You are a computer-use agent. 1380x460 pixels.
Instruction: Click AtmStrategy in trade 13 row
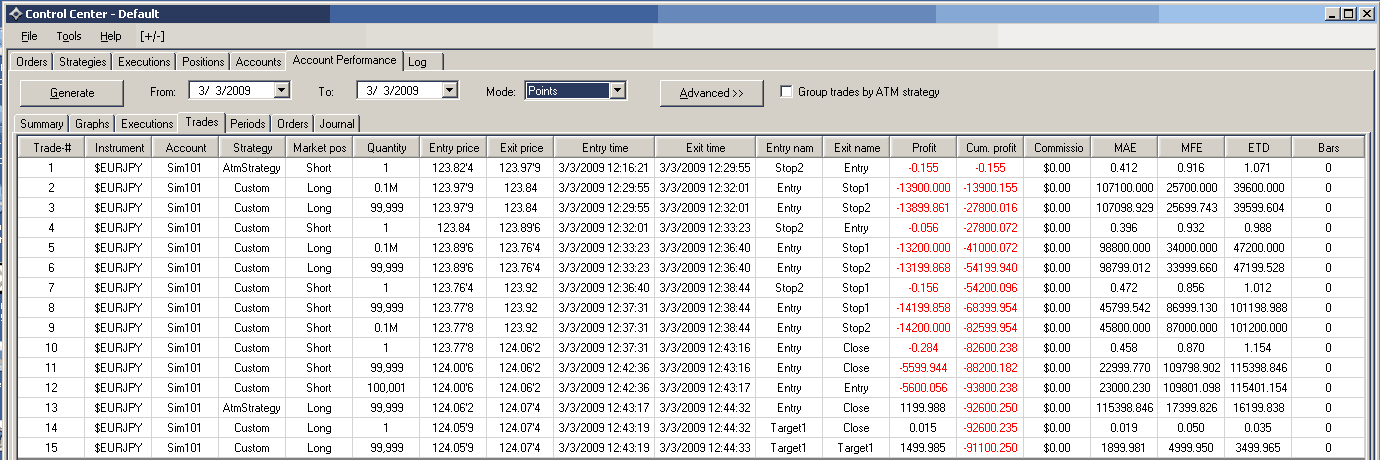(252, 408)
